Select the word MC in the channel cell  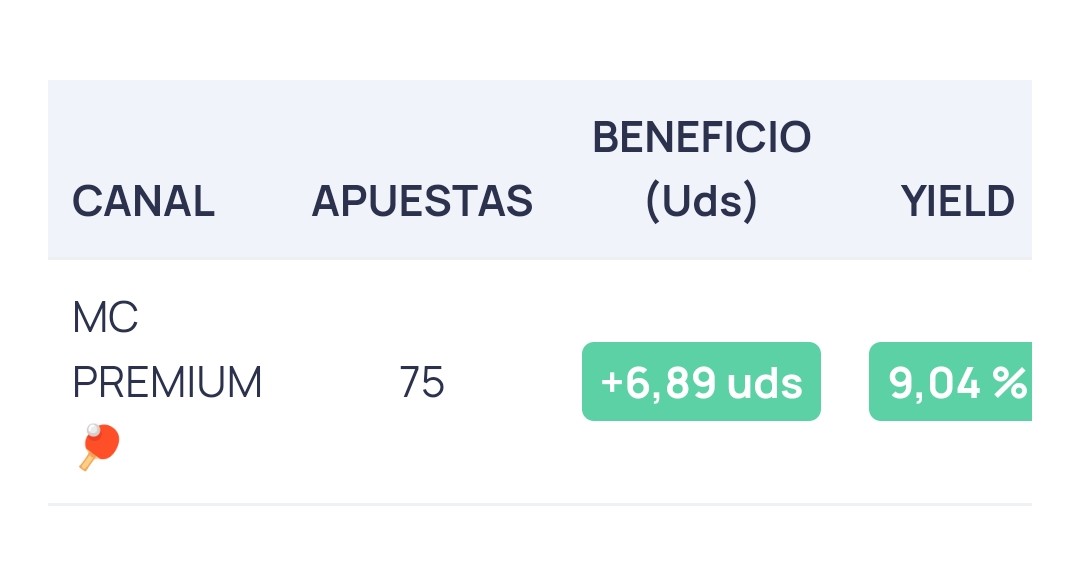click(x=105, y=317)
